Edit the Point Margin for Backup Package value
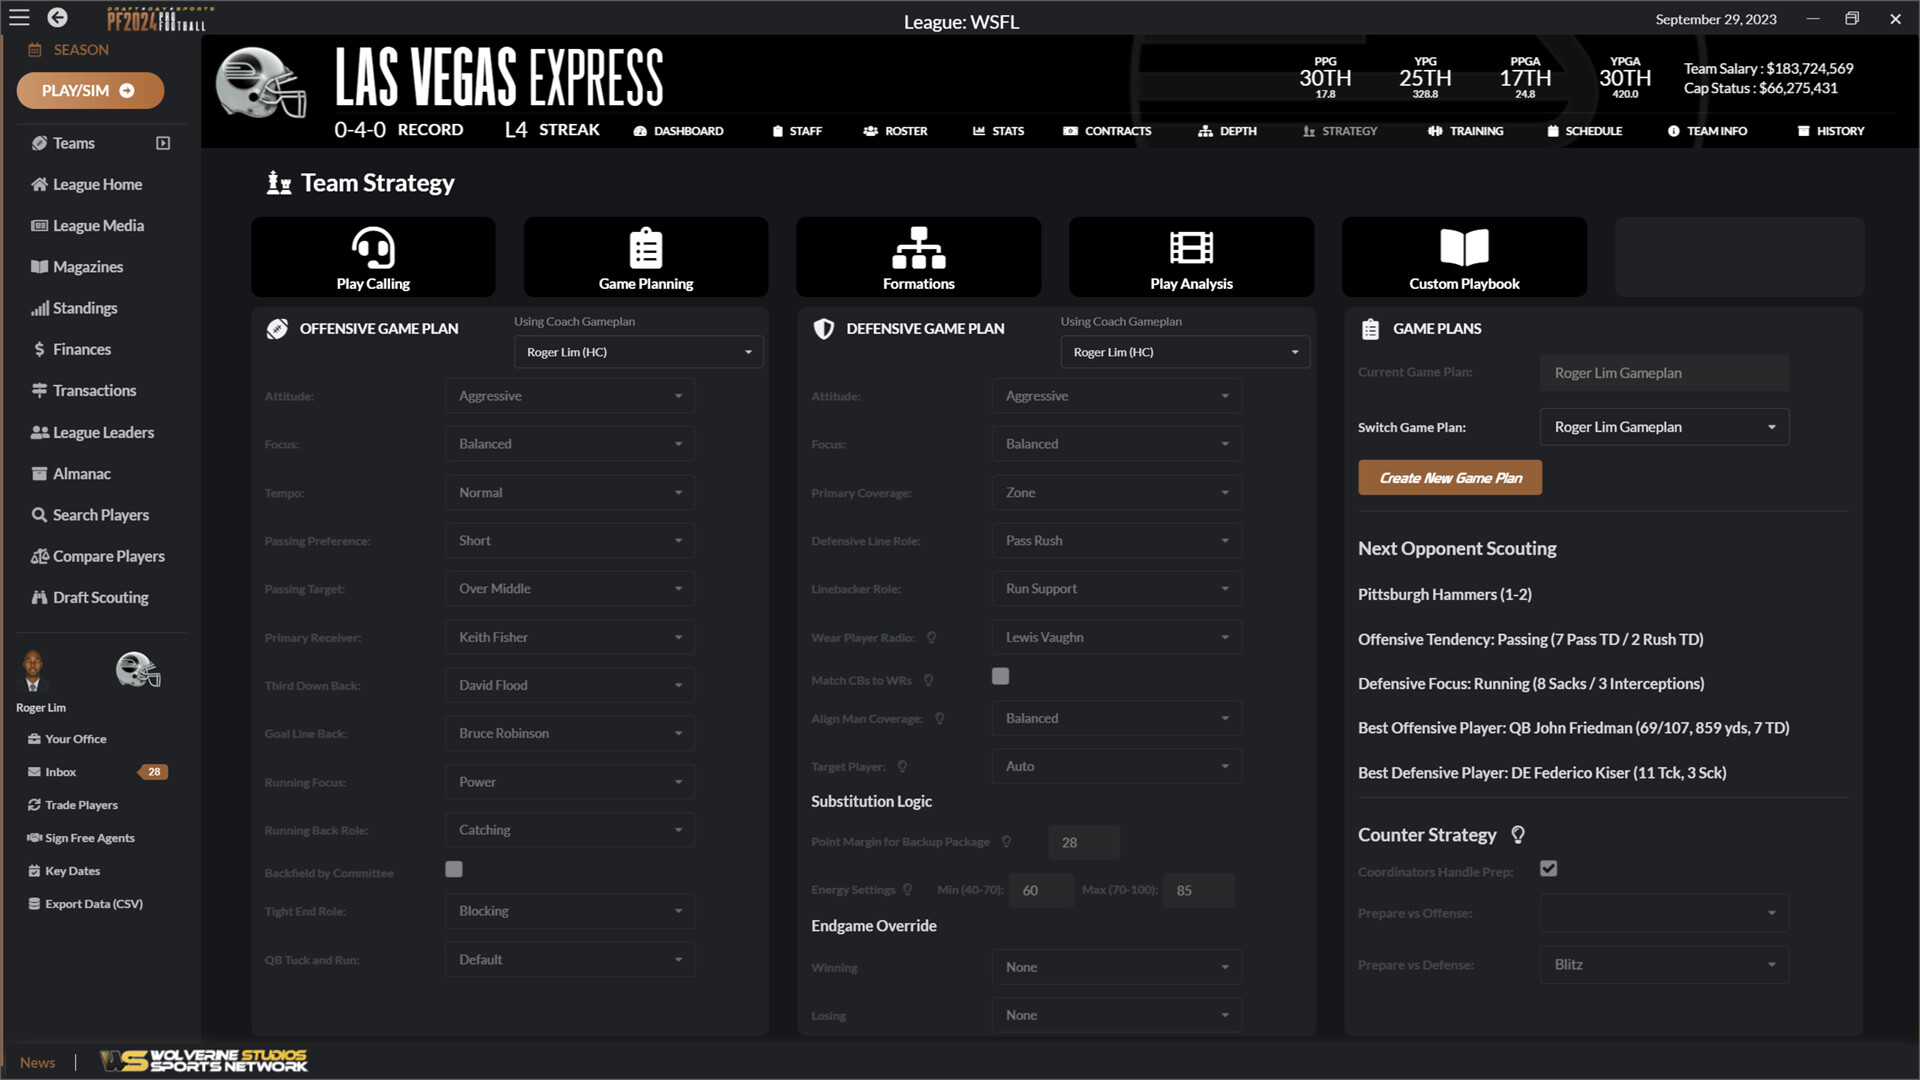Screen dimensions: 1920x1080 pos(1083,842)
